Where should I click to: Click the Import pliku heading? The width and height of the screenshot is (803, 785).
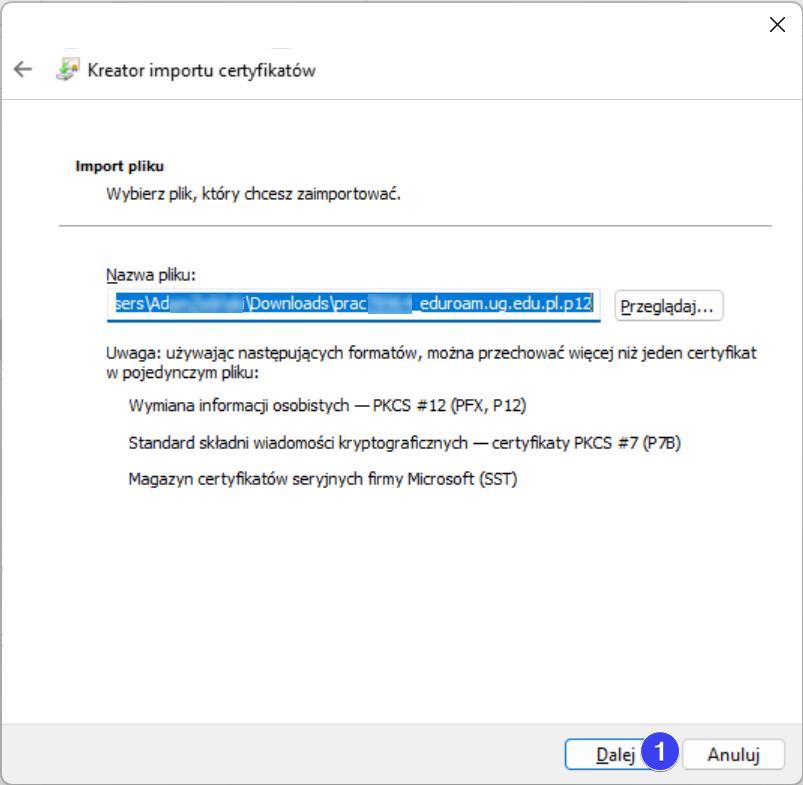point(119,166)
